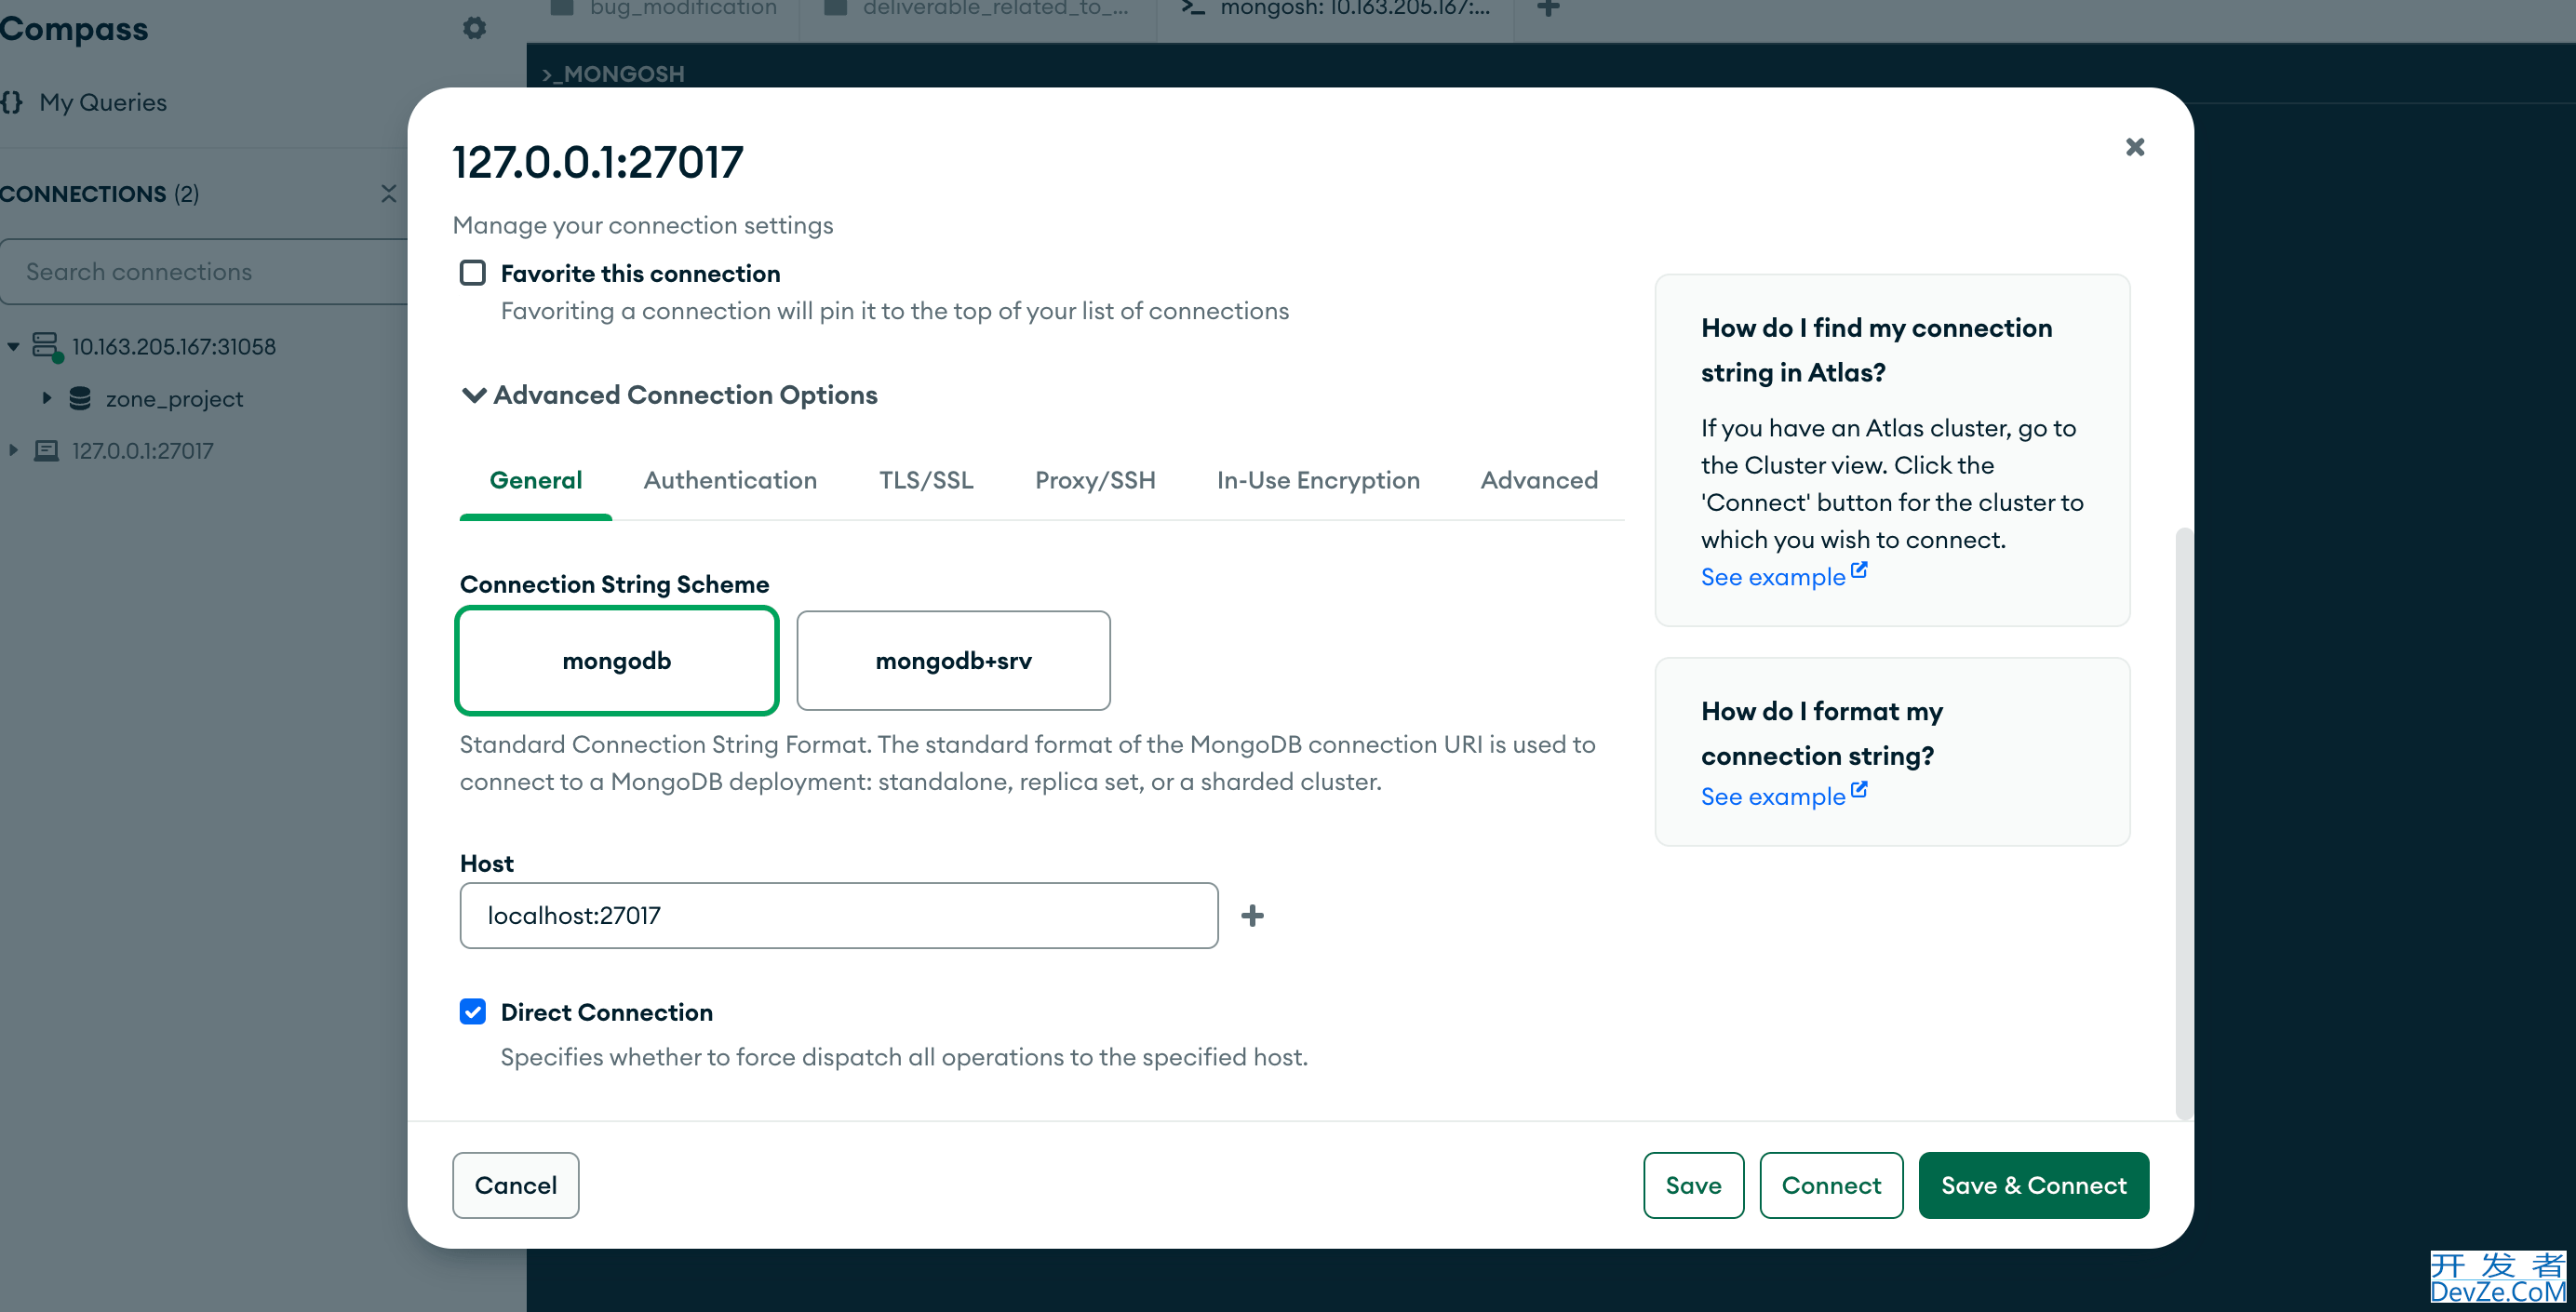
Task: Click the mongosh shell tab icon
Action: 1192,8
